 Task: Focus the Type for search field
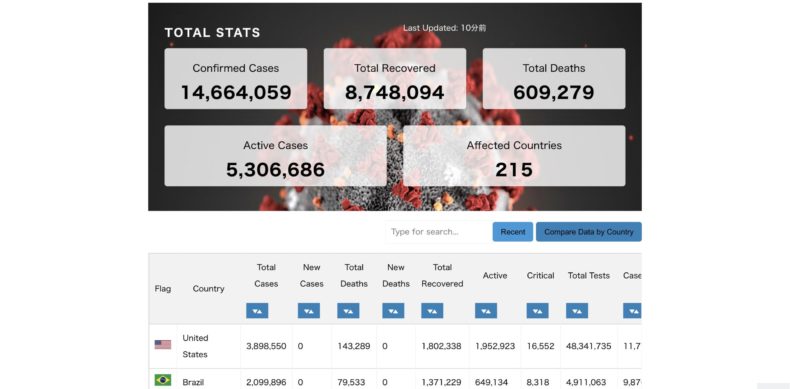tap(437, 232)
